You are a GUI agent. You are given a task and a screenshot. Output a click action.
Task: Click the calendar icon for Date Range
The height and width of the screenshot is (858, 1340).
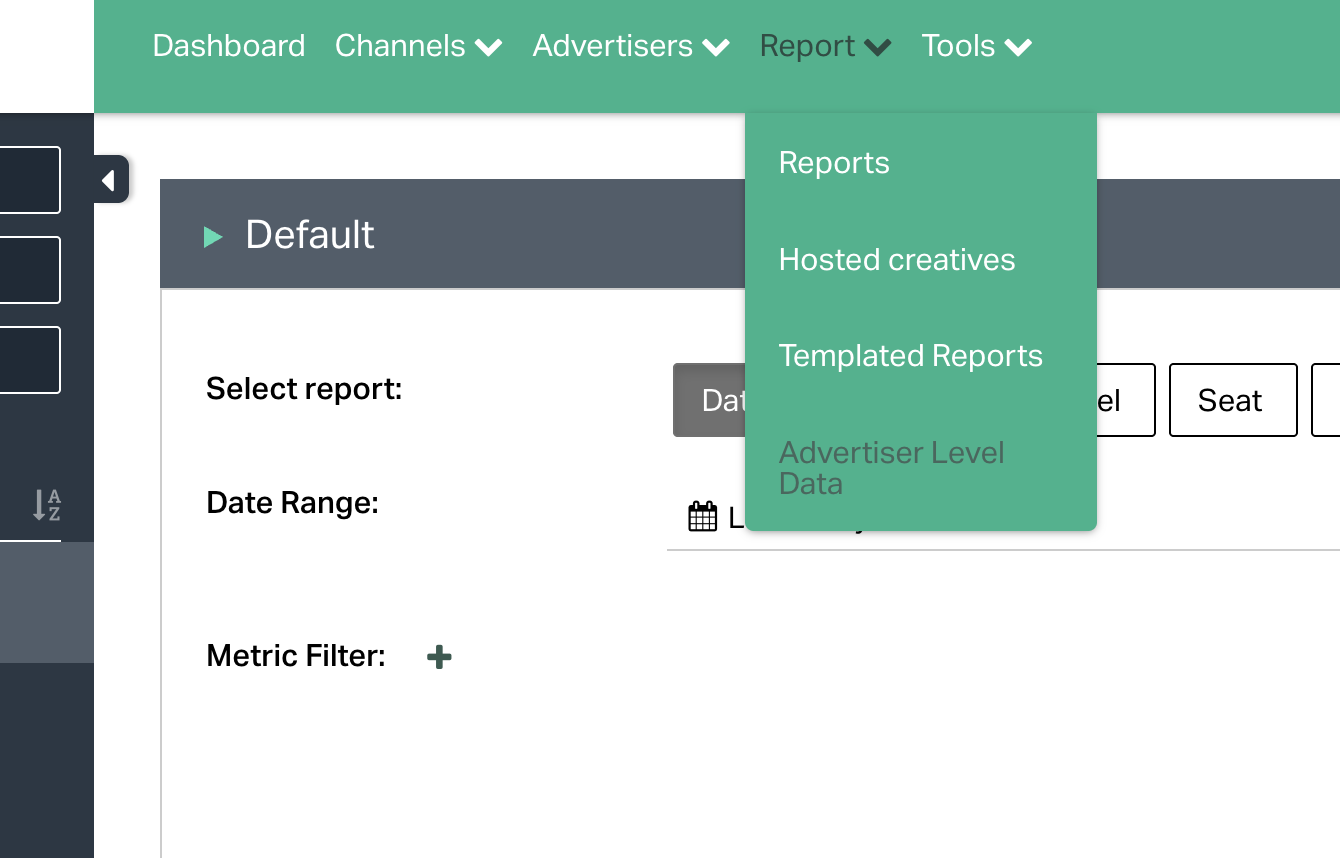703,517
